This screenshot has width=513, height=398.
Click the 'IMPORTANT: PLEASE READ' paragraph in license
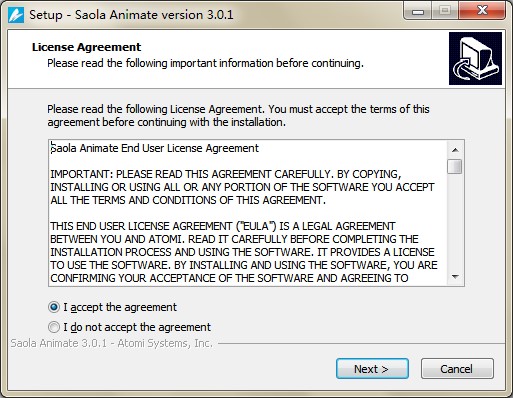(242, 187)
